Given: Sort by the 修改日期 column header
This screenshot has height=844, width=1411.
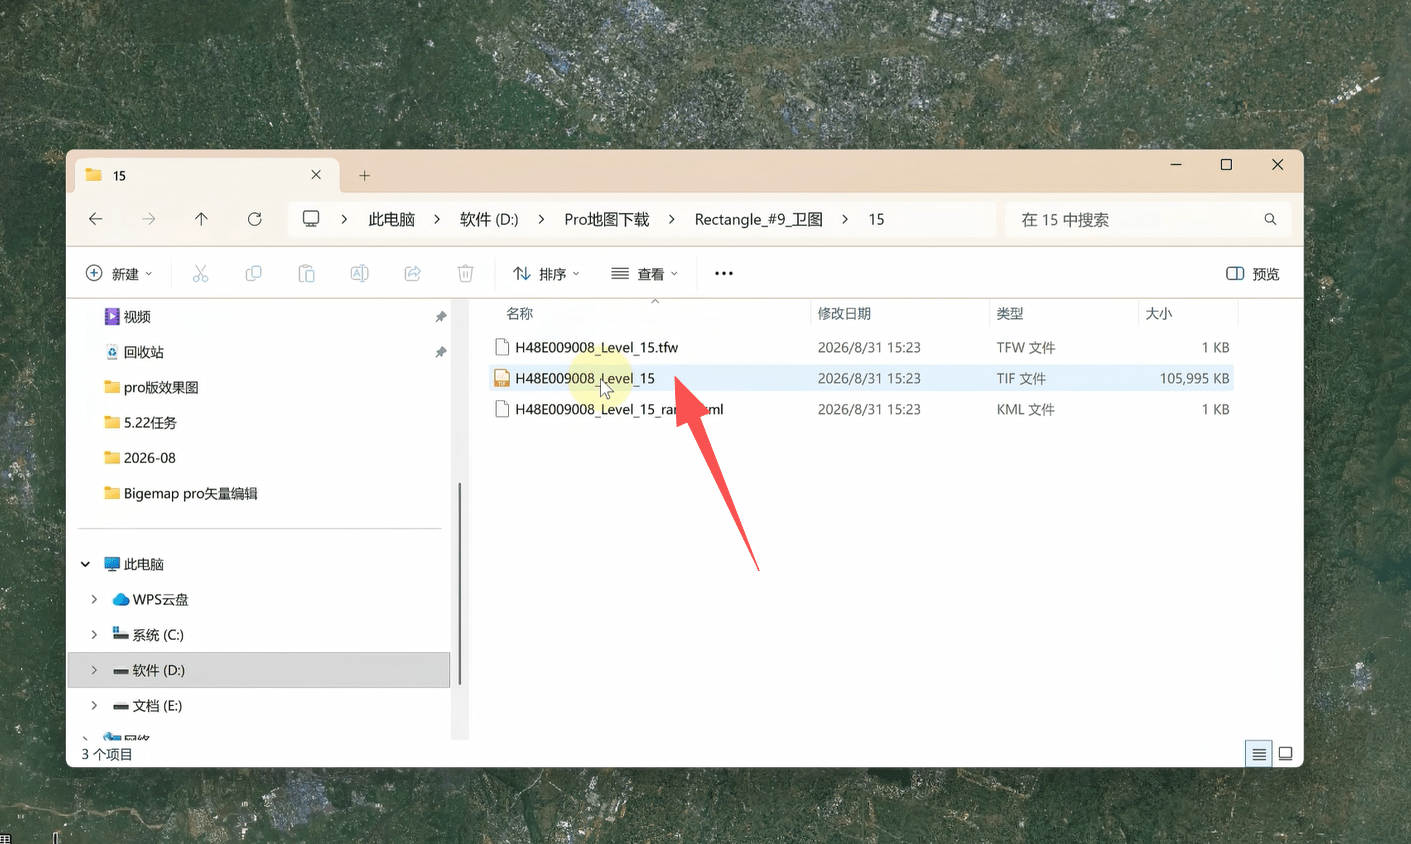Looking at the screenshot, I should (x=844, y=313).
